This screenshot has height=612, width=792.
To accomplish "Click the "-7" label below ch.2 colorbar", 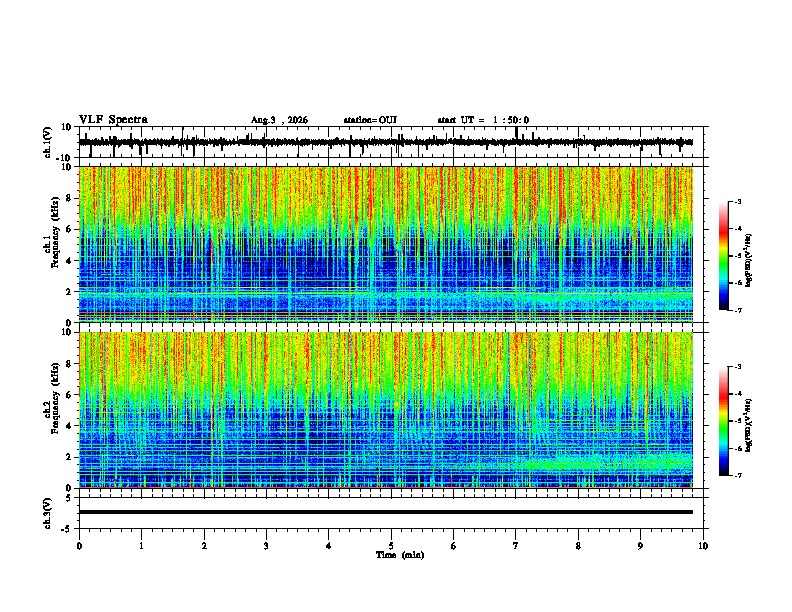I will pyautogui.click(x=738, y=475).
